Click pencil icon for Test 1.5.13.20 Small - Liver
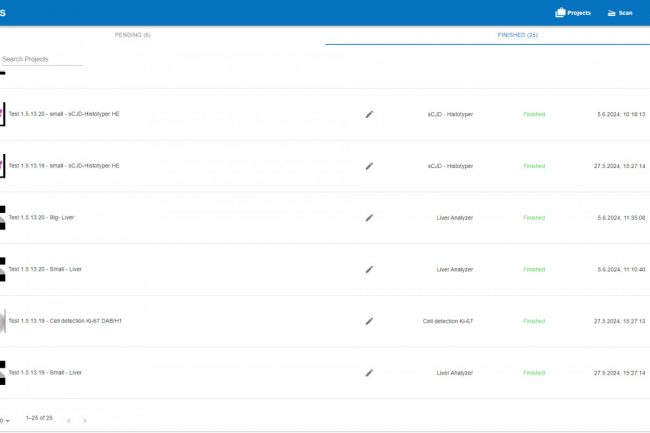Image resolution: width=650 pixels, height=433 pixels. [x=369, y=270]
